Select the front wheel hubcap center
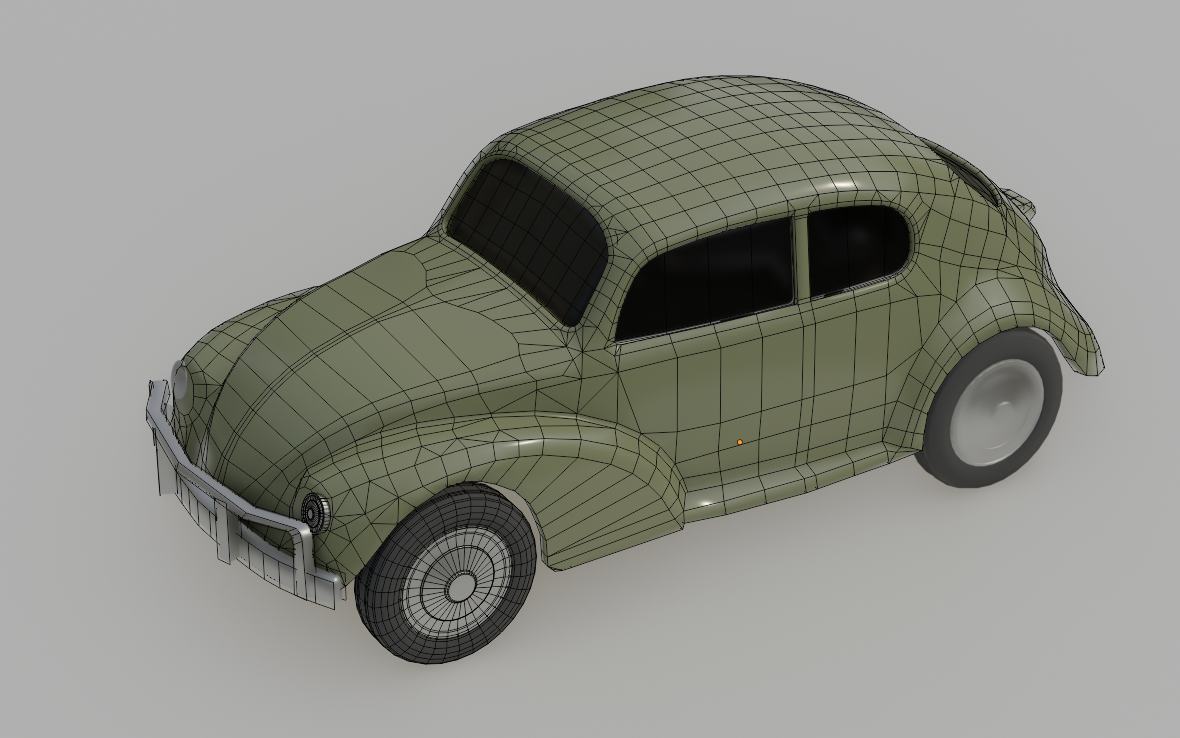Image resolution: width=1180 pixels, height=738 pixels. 460,587
